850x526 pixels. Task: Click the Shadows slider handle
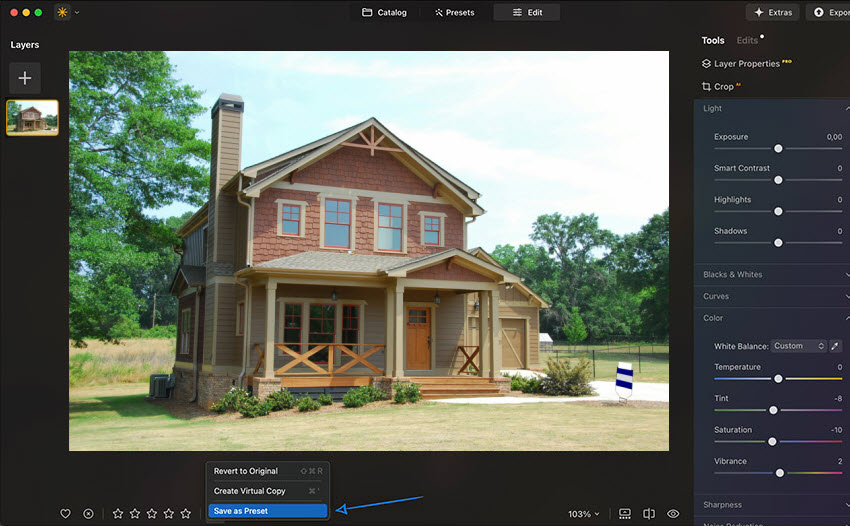pos(778,242)
